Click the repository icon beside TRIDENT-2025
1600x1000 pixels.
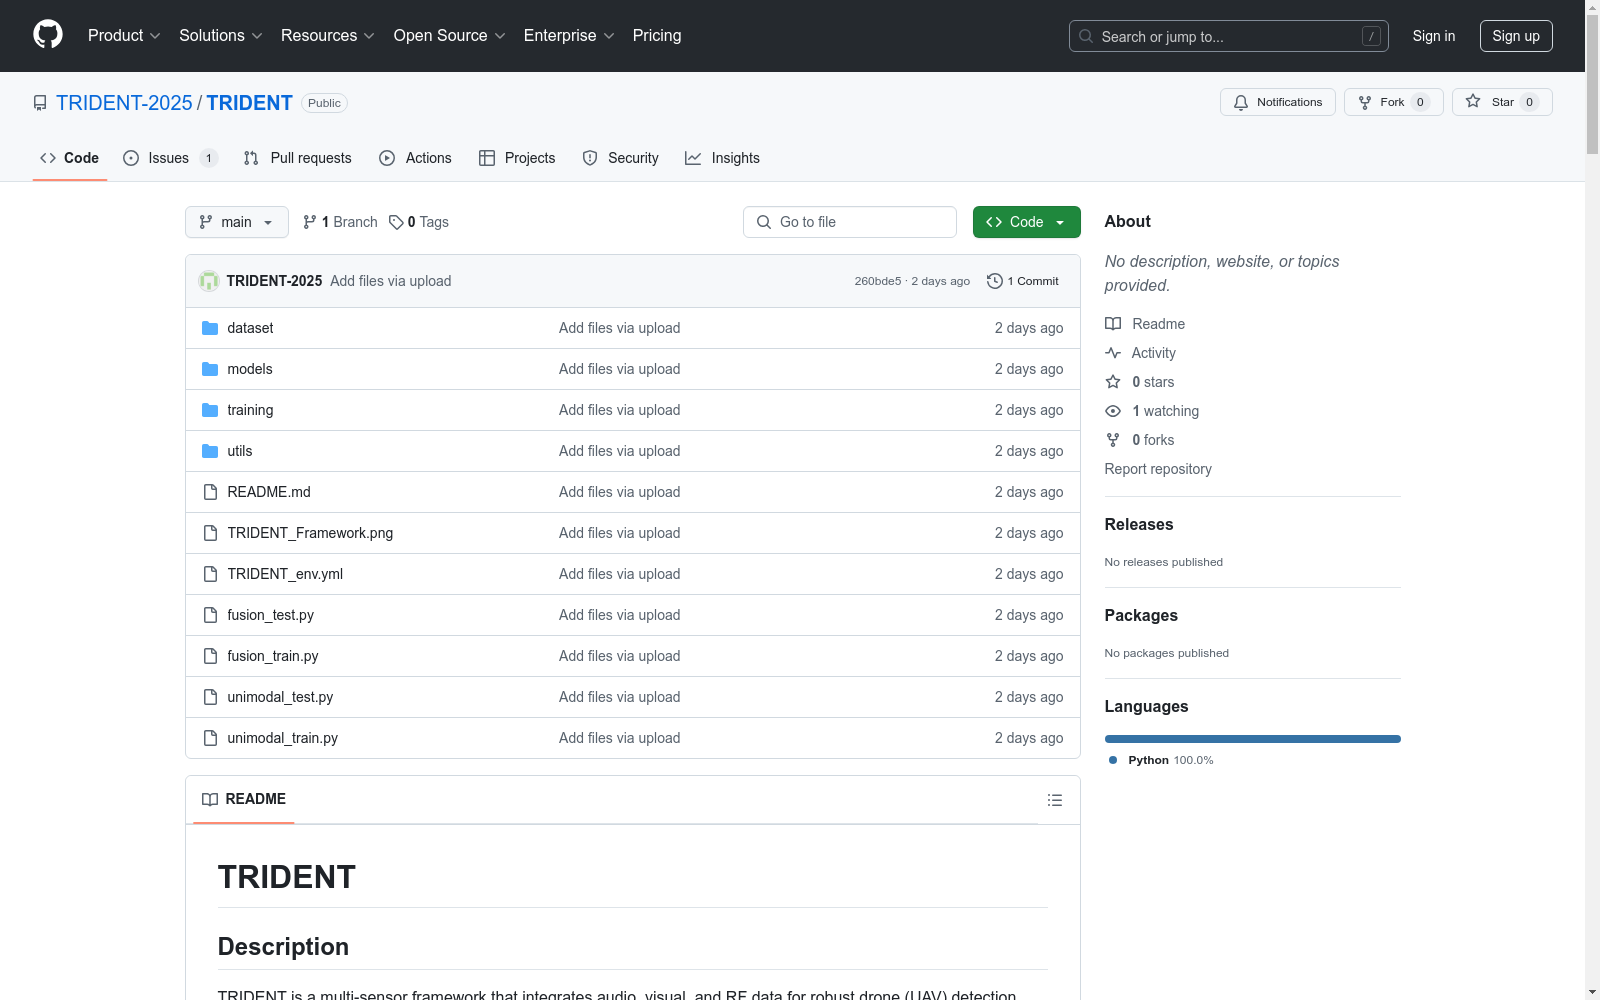pos(40,103)
